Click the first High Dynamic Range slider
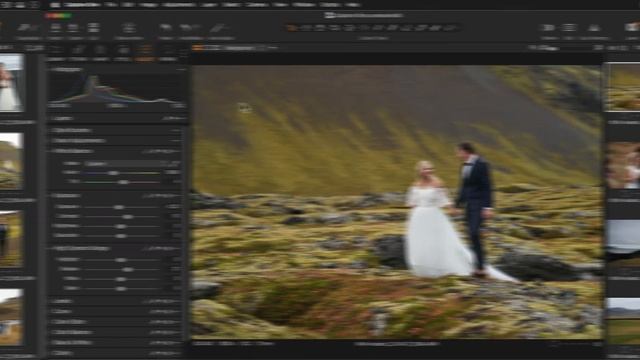640x360 pixels. 122,260
